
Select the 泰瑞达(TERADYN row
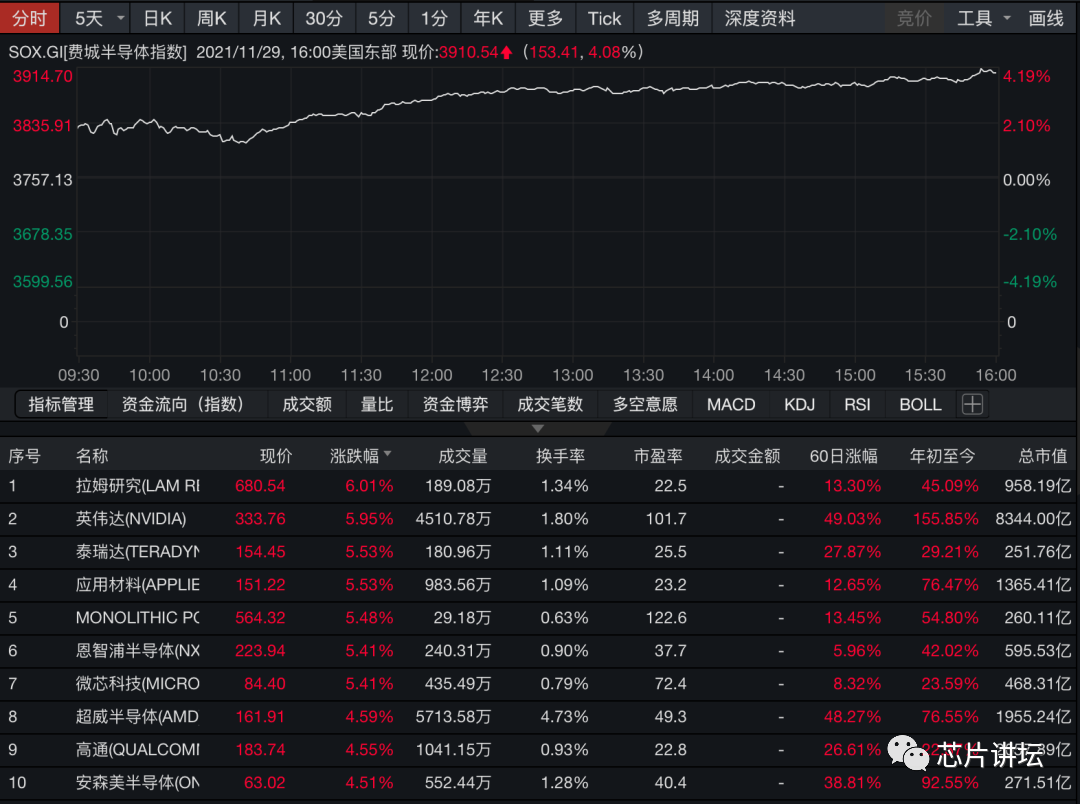point(540,552)
